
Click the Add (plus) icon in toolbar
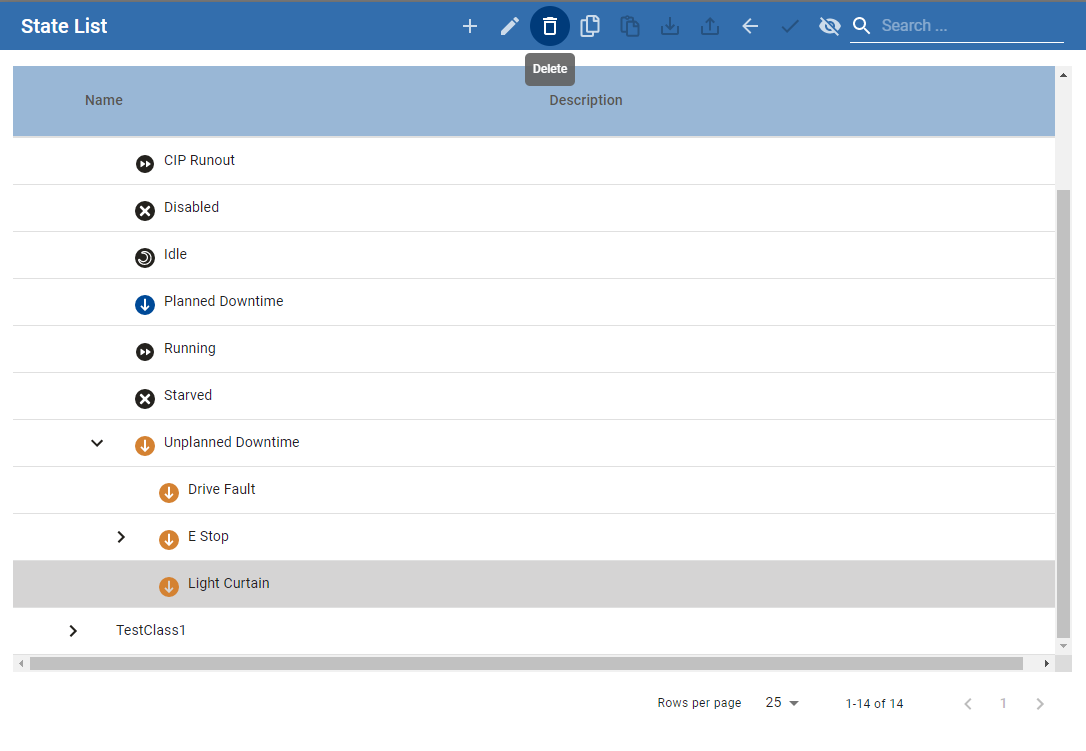[x=470, y=26]
